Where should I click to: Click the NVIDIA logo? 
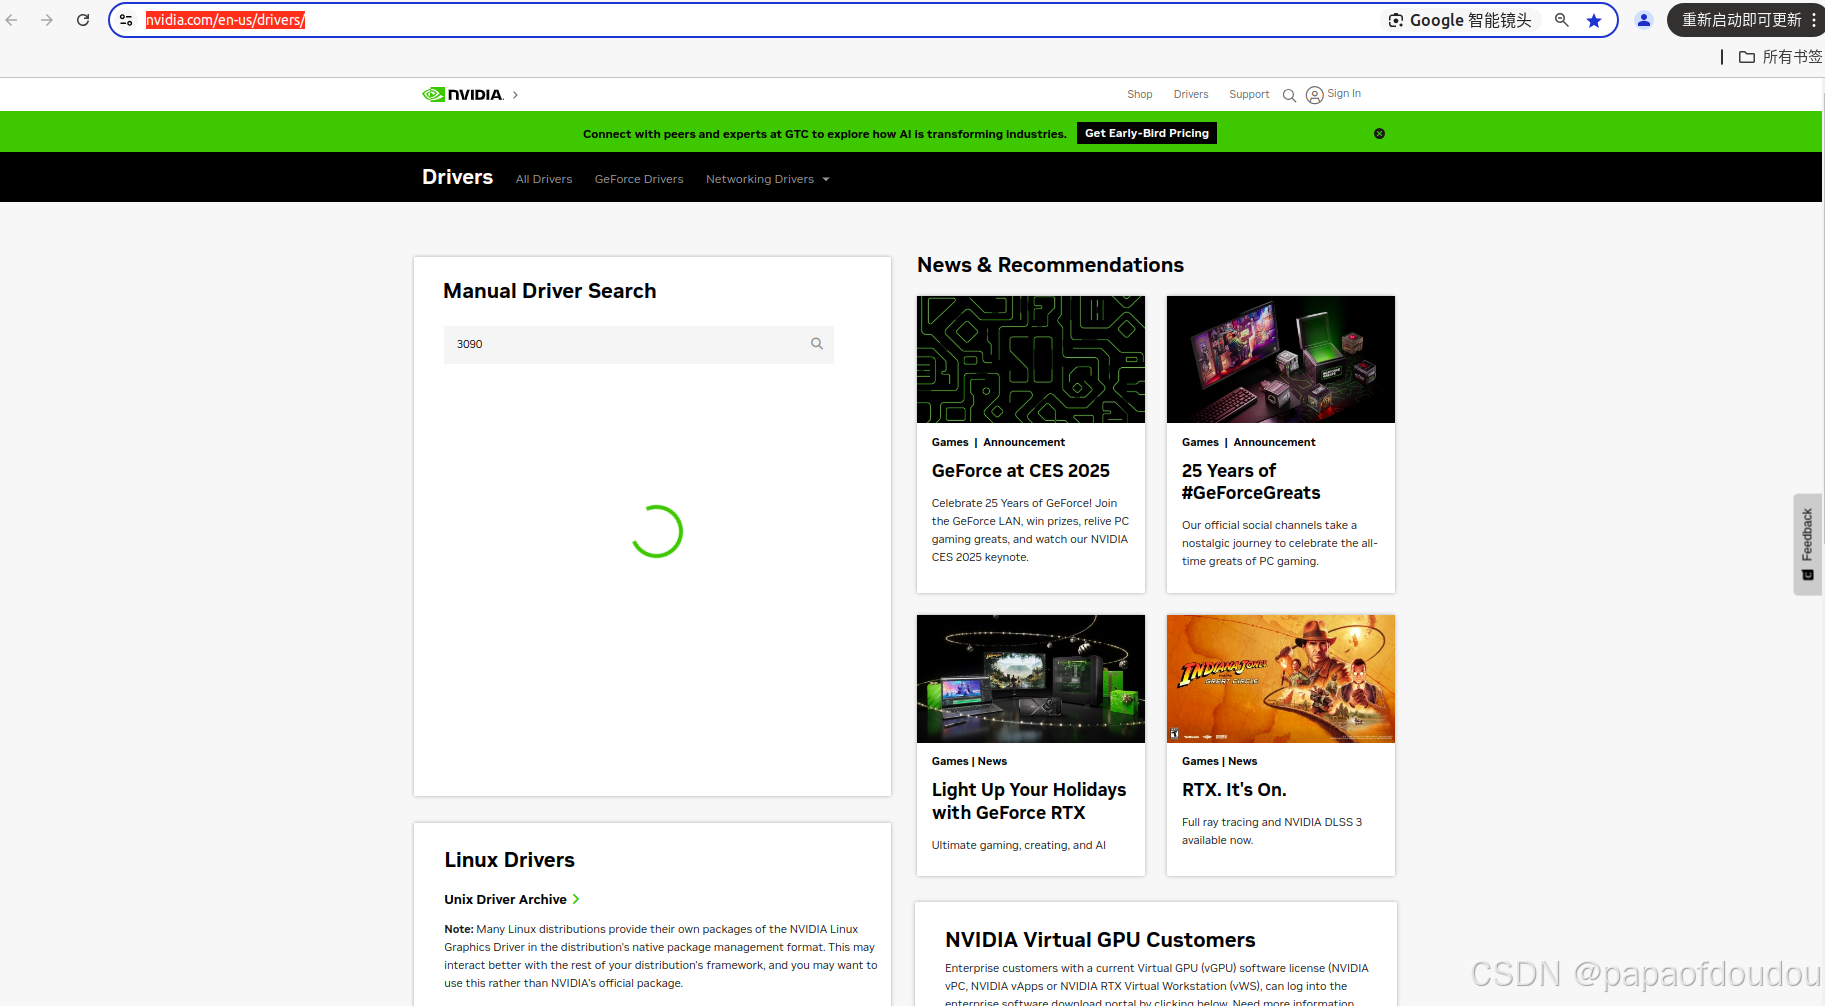(462, 94)
